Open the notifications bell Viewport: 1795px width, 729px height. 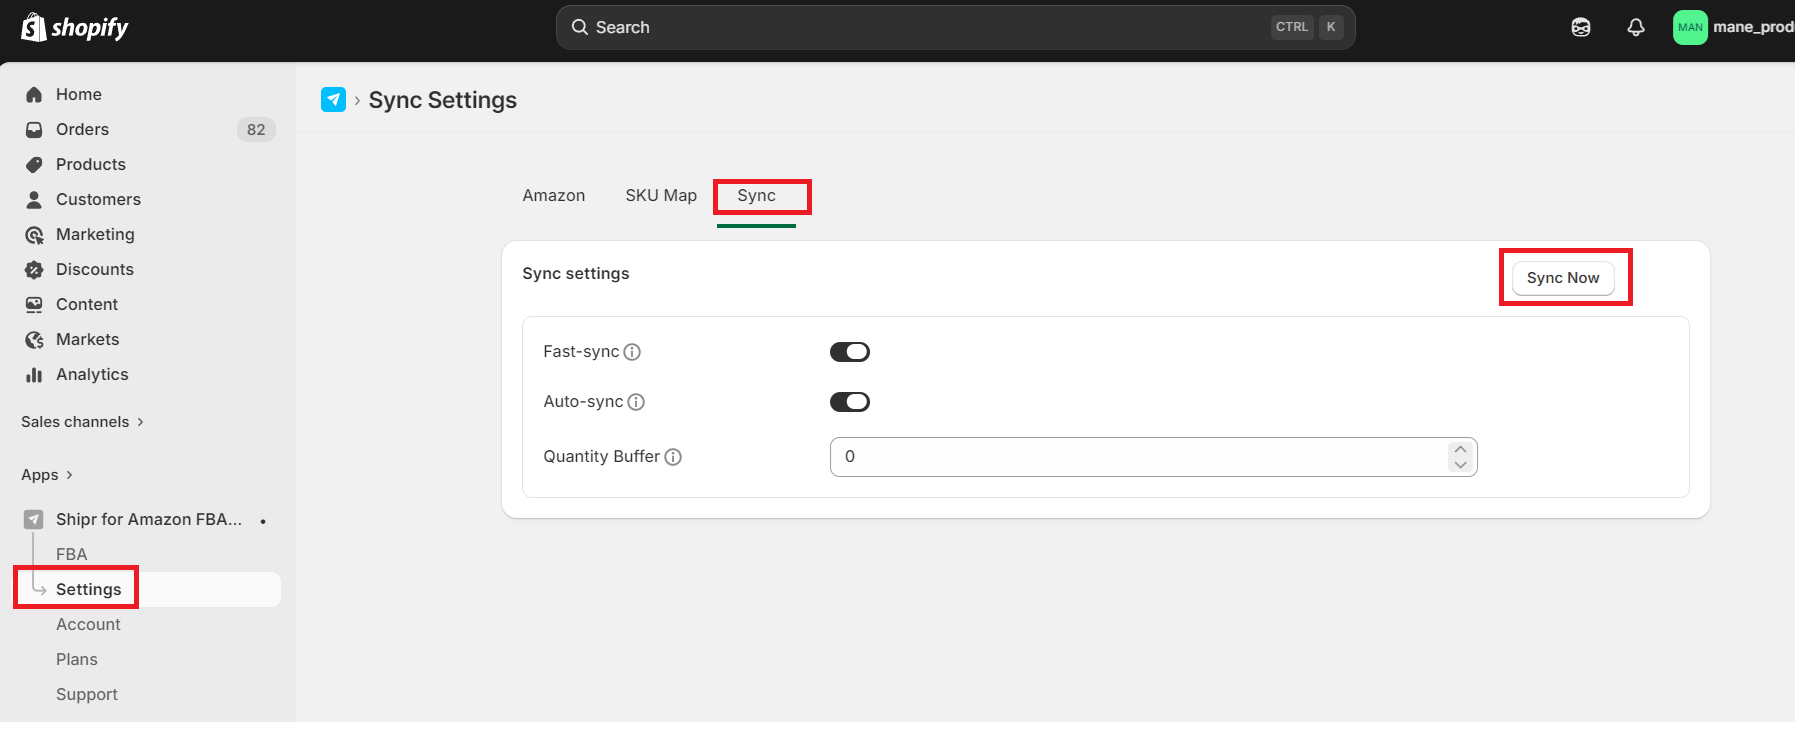pyautogui.click(x=1636, y=27)
